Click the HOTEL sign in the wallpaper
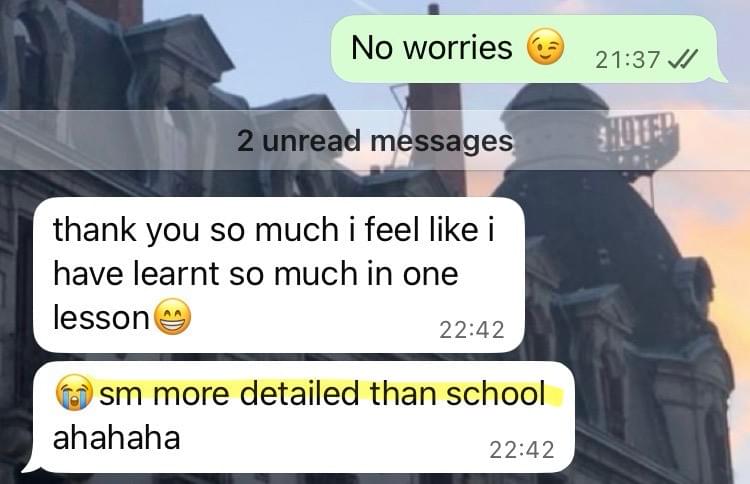Image resolution: width=750 pixels, height=484 pixels. pos(639,132)
